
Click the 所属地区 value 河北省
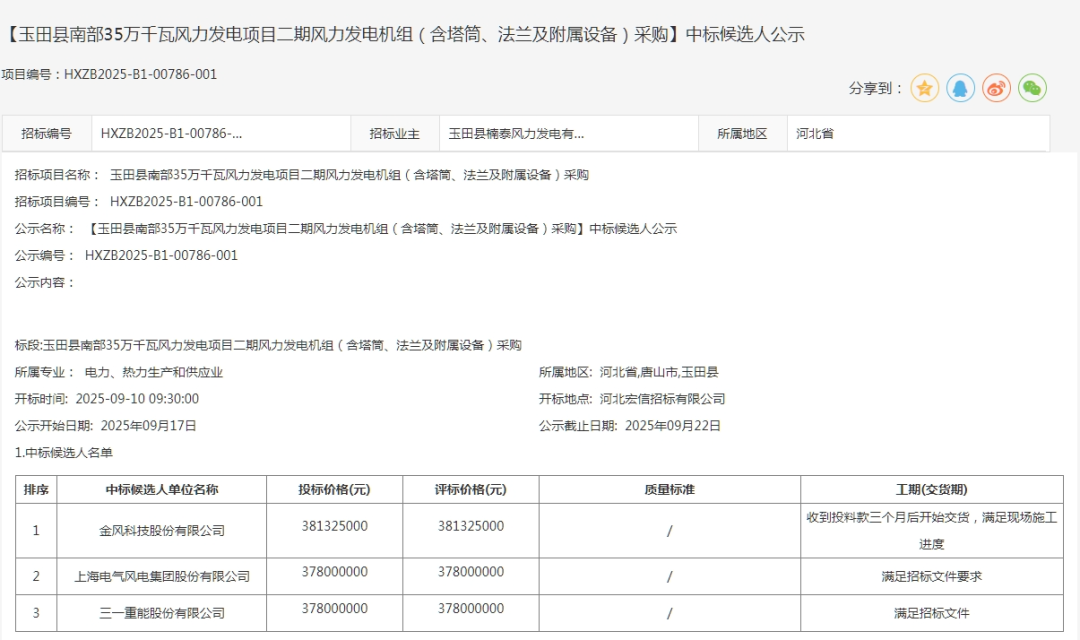click(x=815, y=133)
